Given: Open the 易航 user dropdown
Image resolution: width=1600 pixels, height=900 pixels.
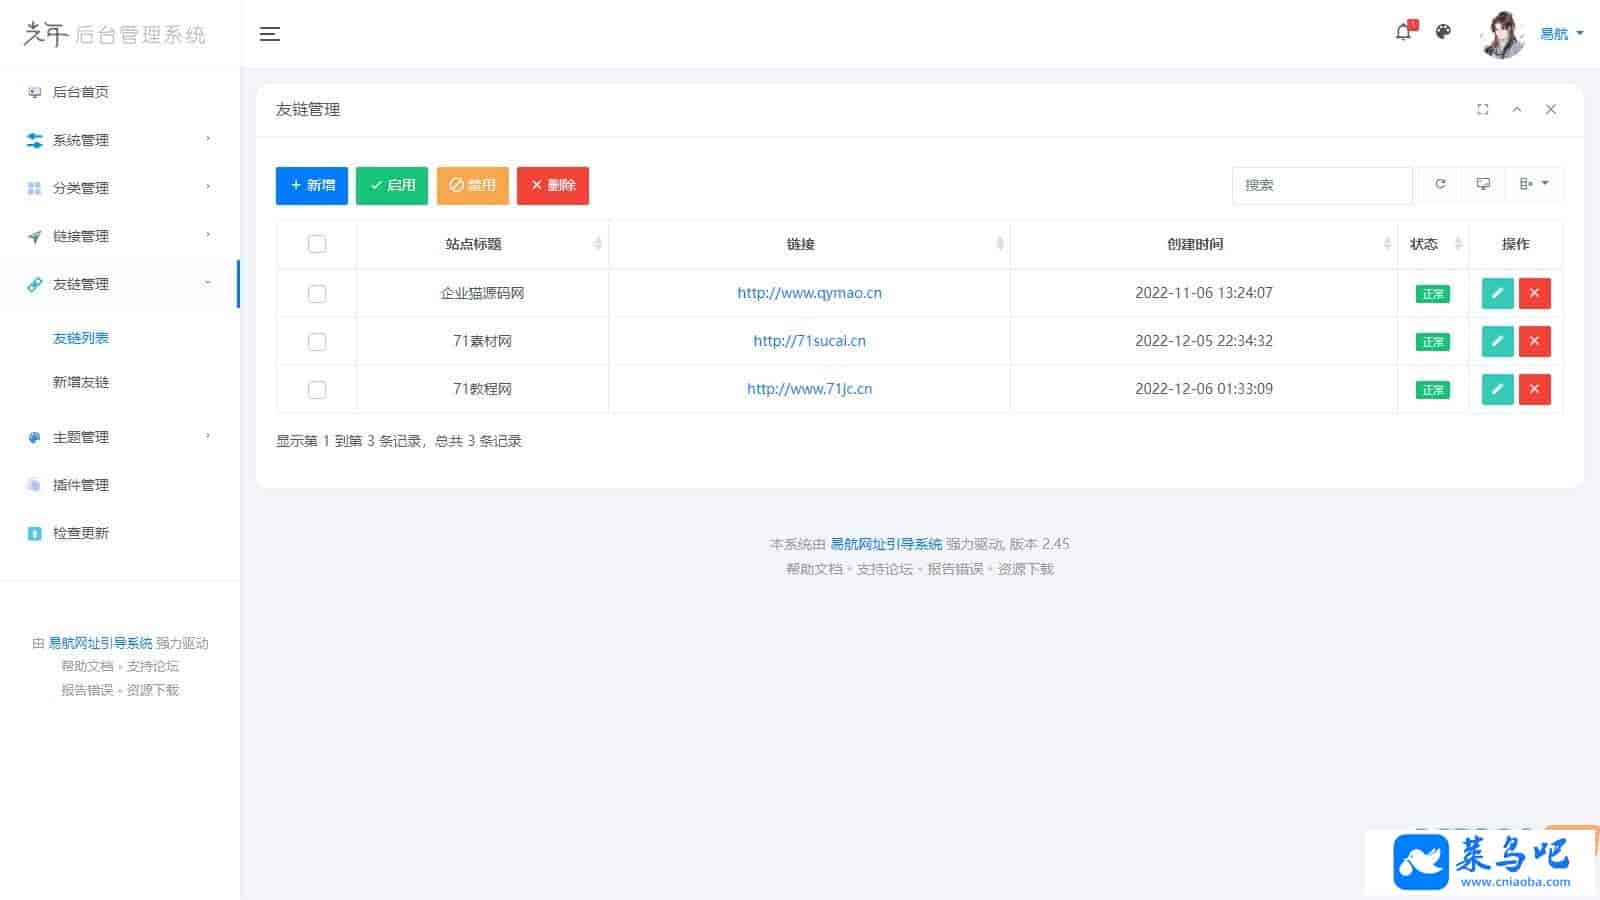Looking at the screenshot, I should point(1560,34).
